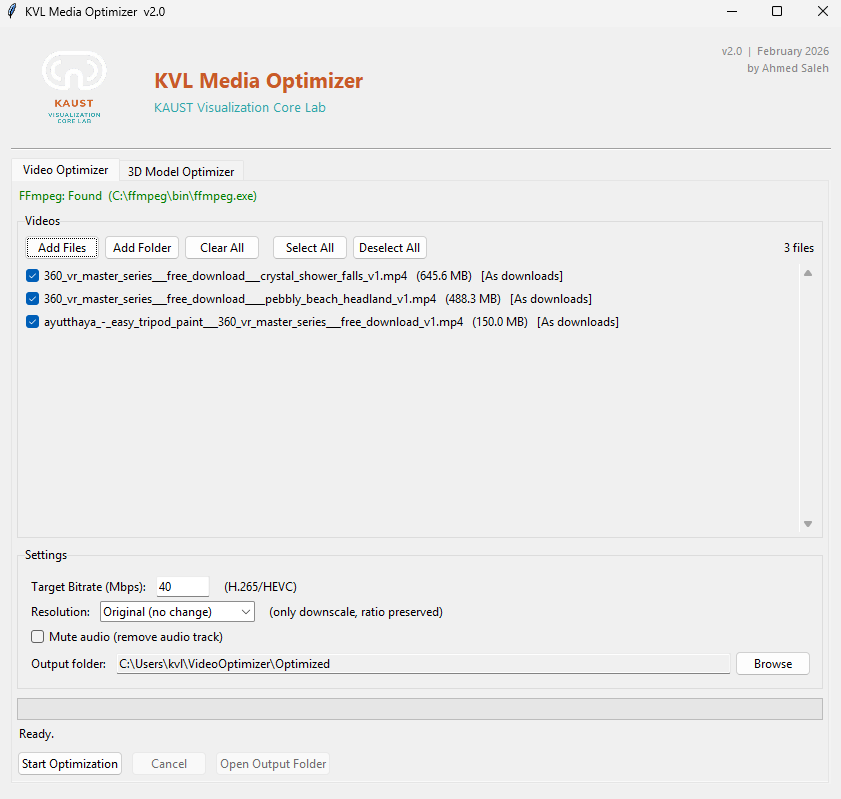Select the Video Optimizer tab
Viewport: 841px width, 799px height.
coord(65,170)
